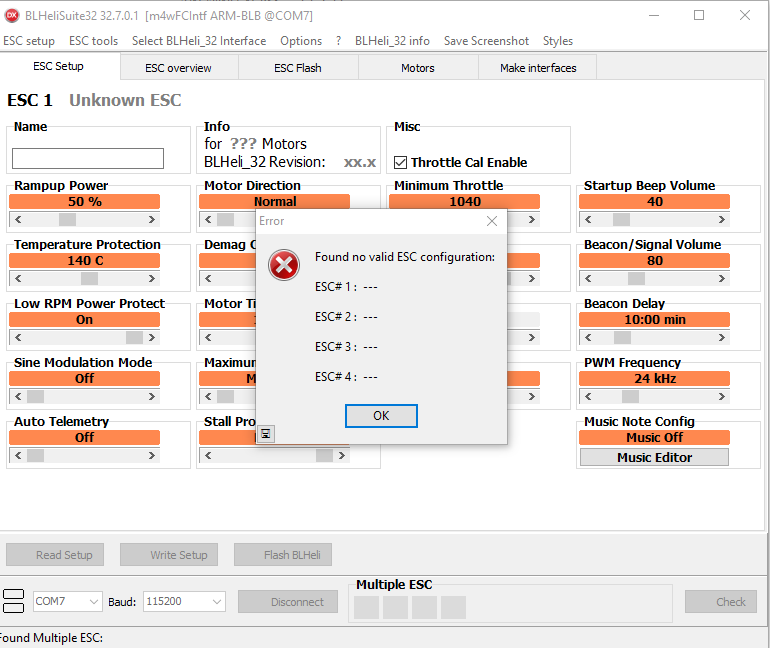Click Auto Telemetry left arrow
The image size is (770, 648).
tap(18, 456)
